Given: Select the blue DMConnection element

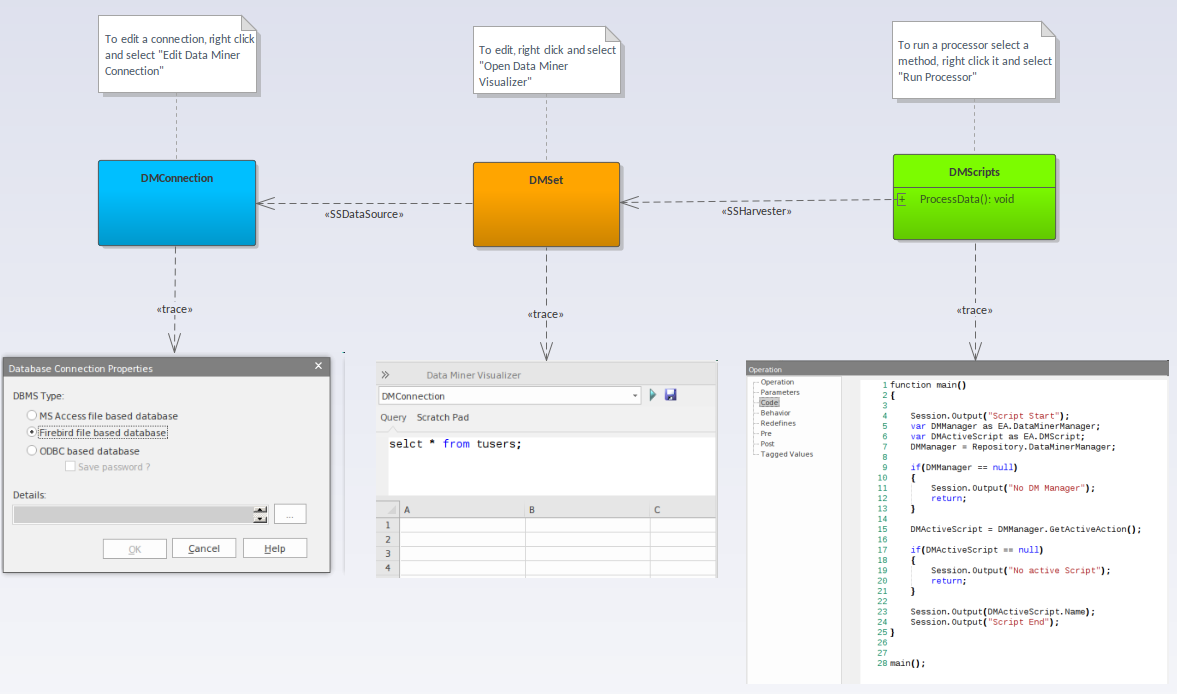Looking at the screenshot, I should point(177,203).
